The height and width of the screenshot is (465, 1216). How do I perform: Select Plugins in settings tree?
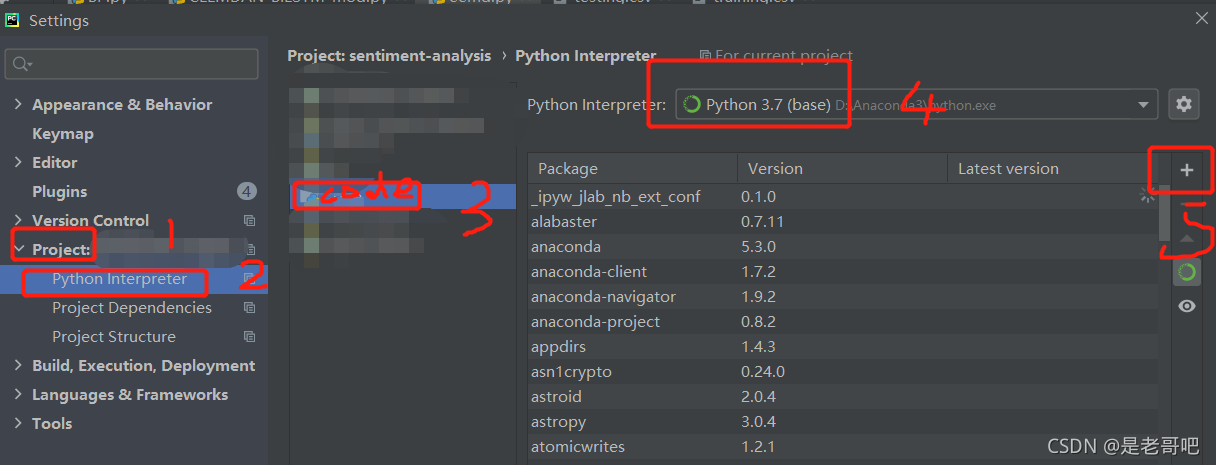tap(60, 192)
